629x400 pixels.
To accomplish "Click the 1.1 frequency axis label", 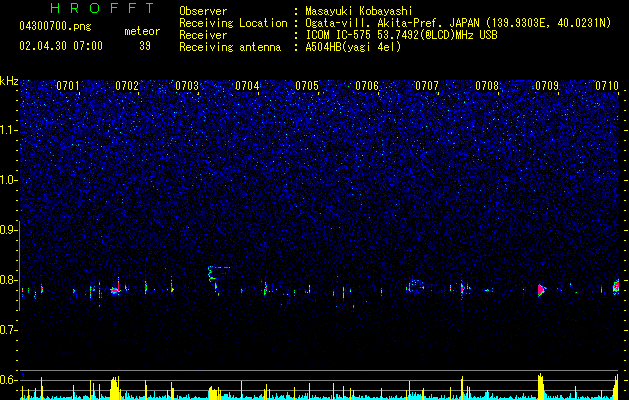I will [9, 130].
